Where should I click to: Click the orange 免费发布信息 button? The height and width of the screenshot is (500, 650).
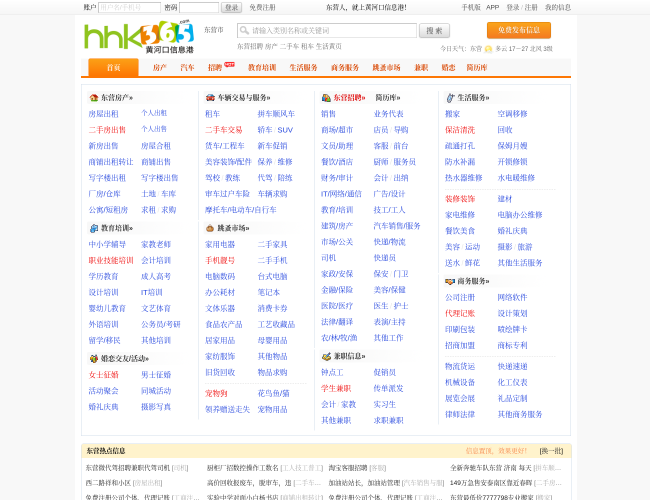(x=519, y=30)
